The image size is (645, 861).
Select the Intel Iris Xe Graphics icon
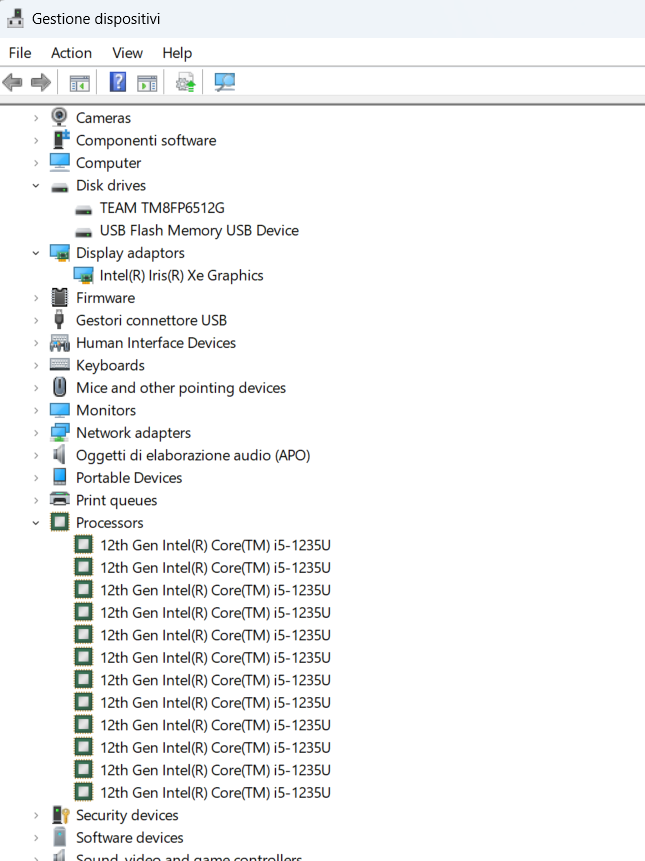83,275
